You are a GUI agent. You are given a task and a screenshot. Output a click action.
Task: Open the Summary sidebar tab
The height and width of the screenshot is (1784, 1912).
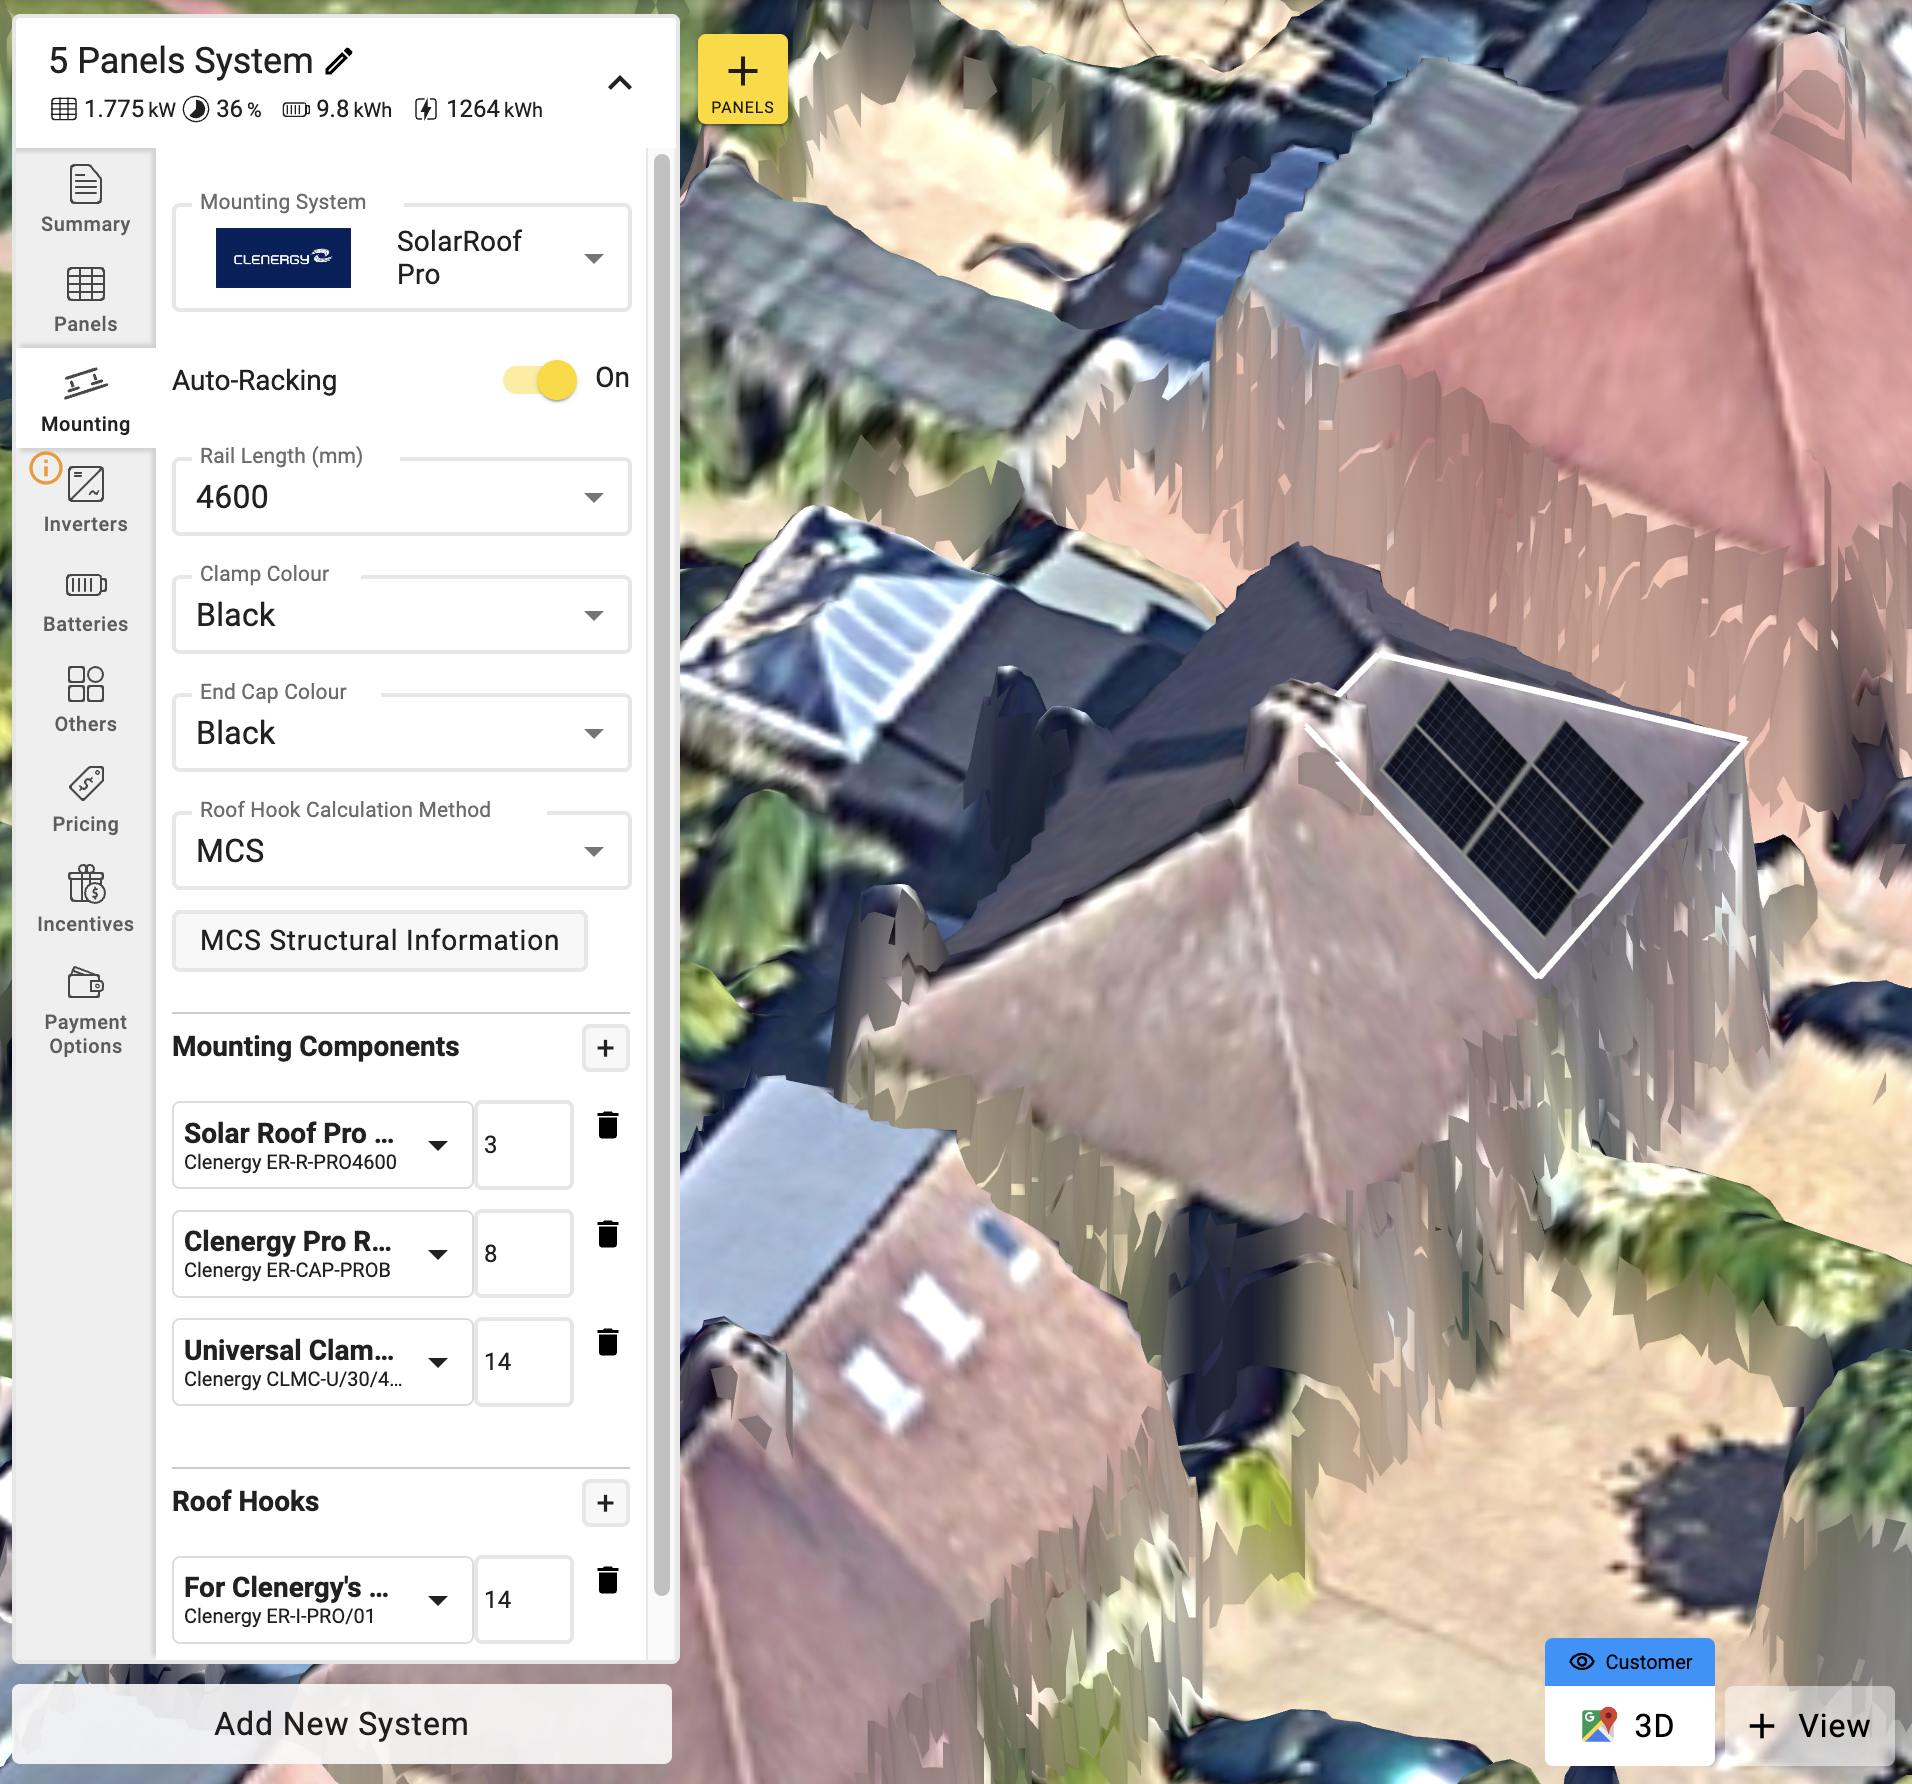86,199
